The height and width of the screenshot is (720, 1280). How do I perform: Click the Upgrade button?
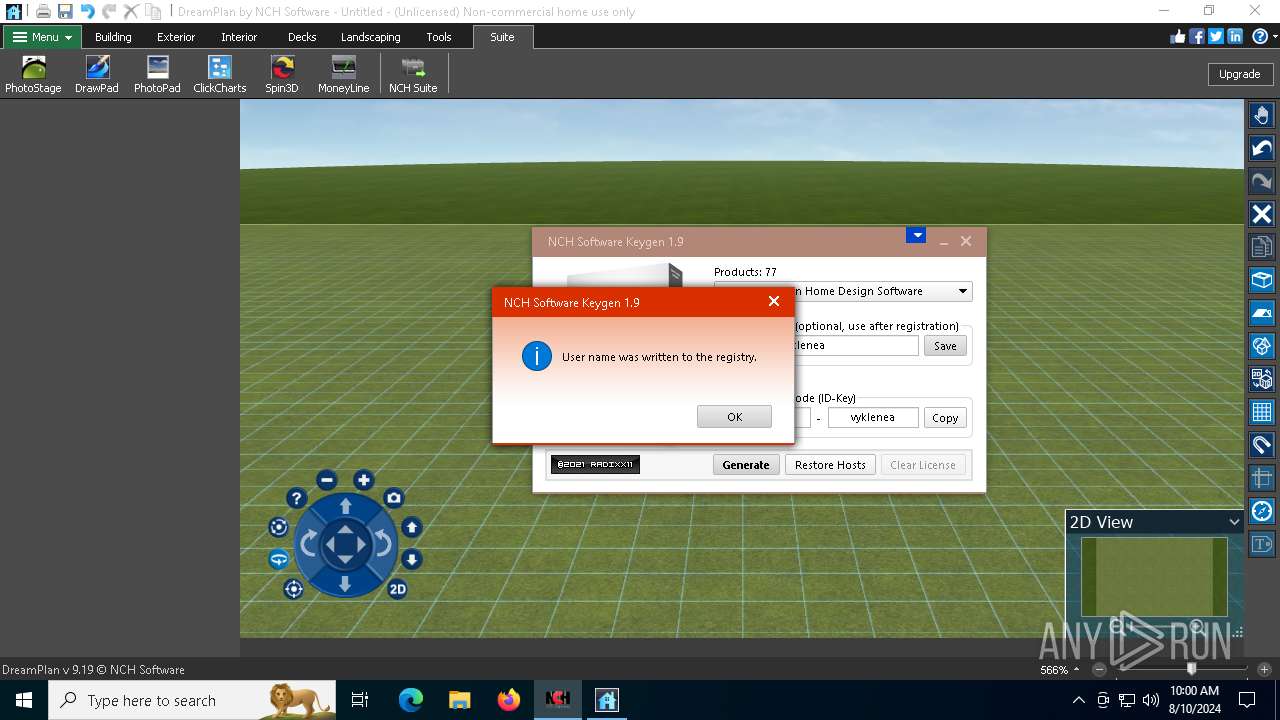point(1239,74)
